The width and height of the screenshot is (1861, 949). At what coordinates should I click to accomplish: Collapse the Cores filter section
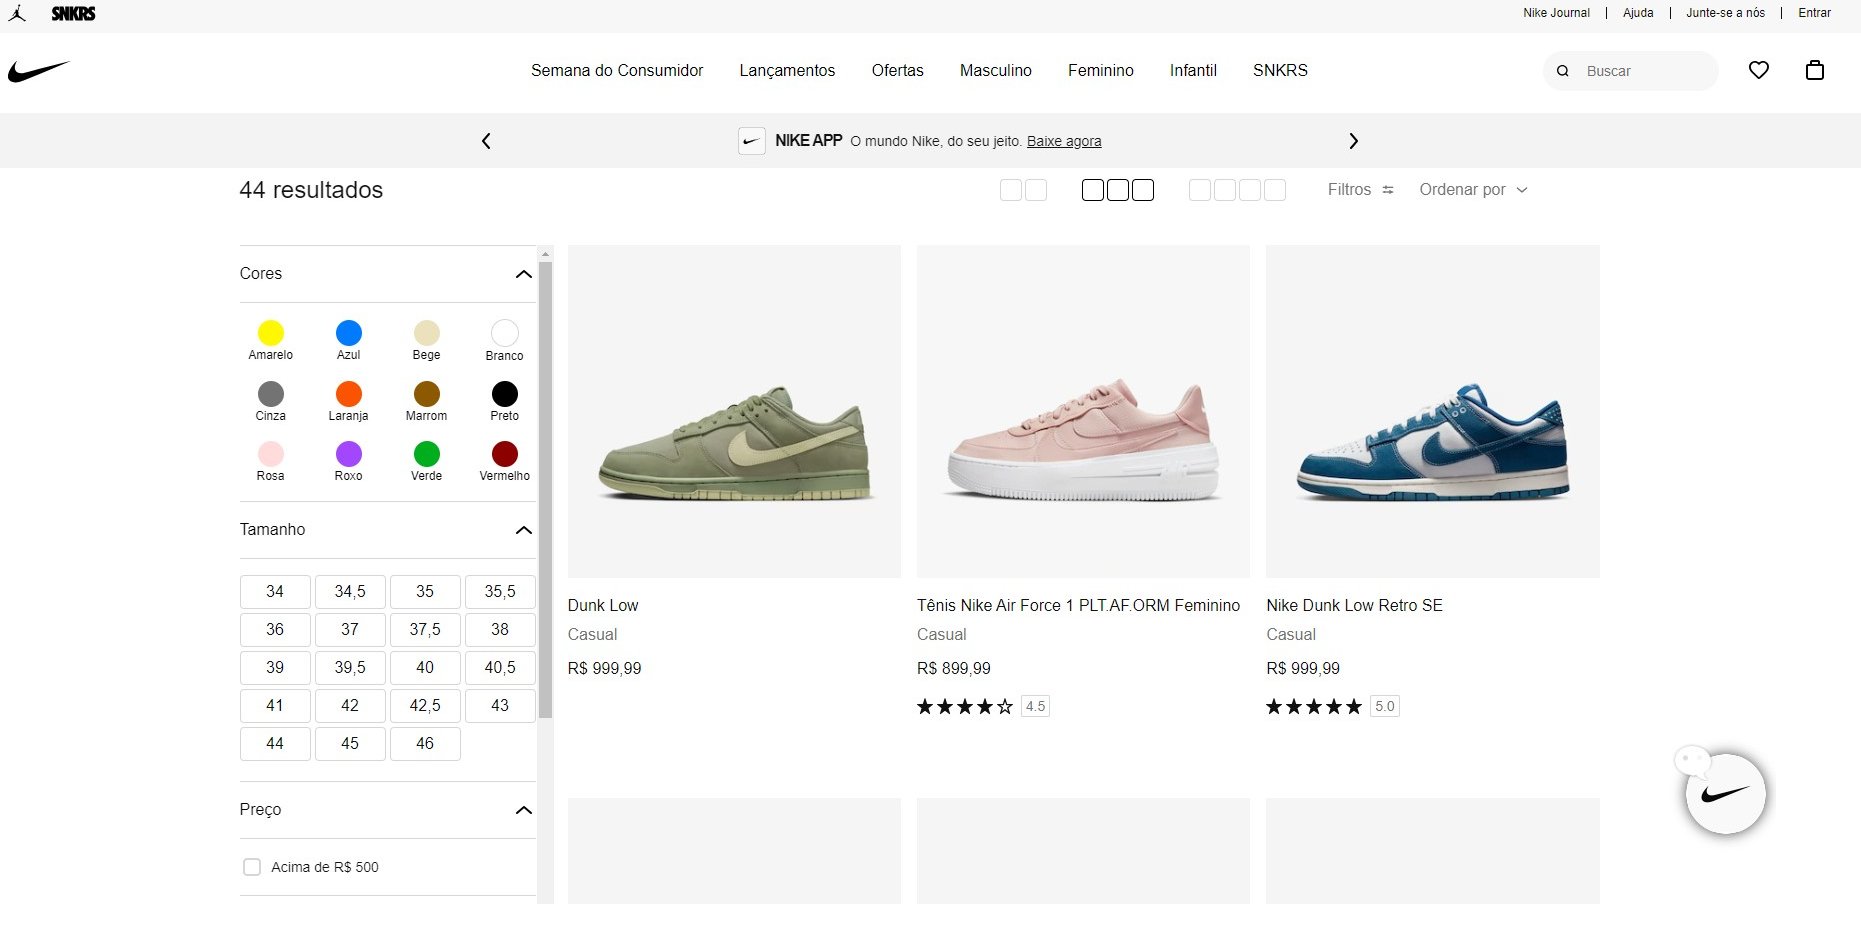523,274
